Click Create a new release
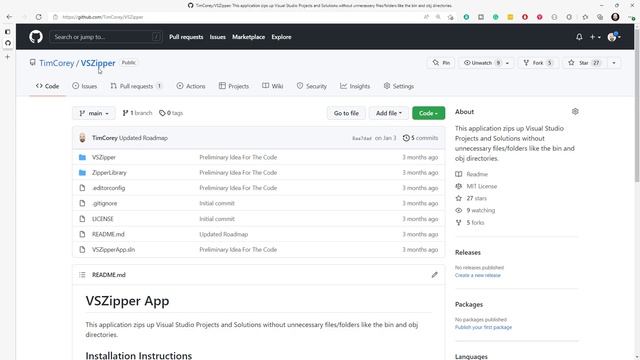This screenshot has width=640, height=360. click(x=478, y=275)
